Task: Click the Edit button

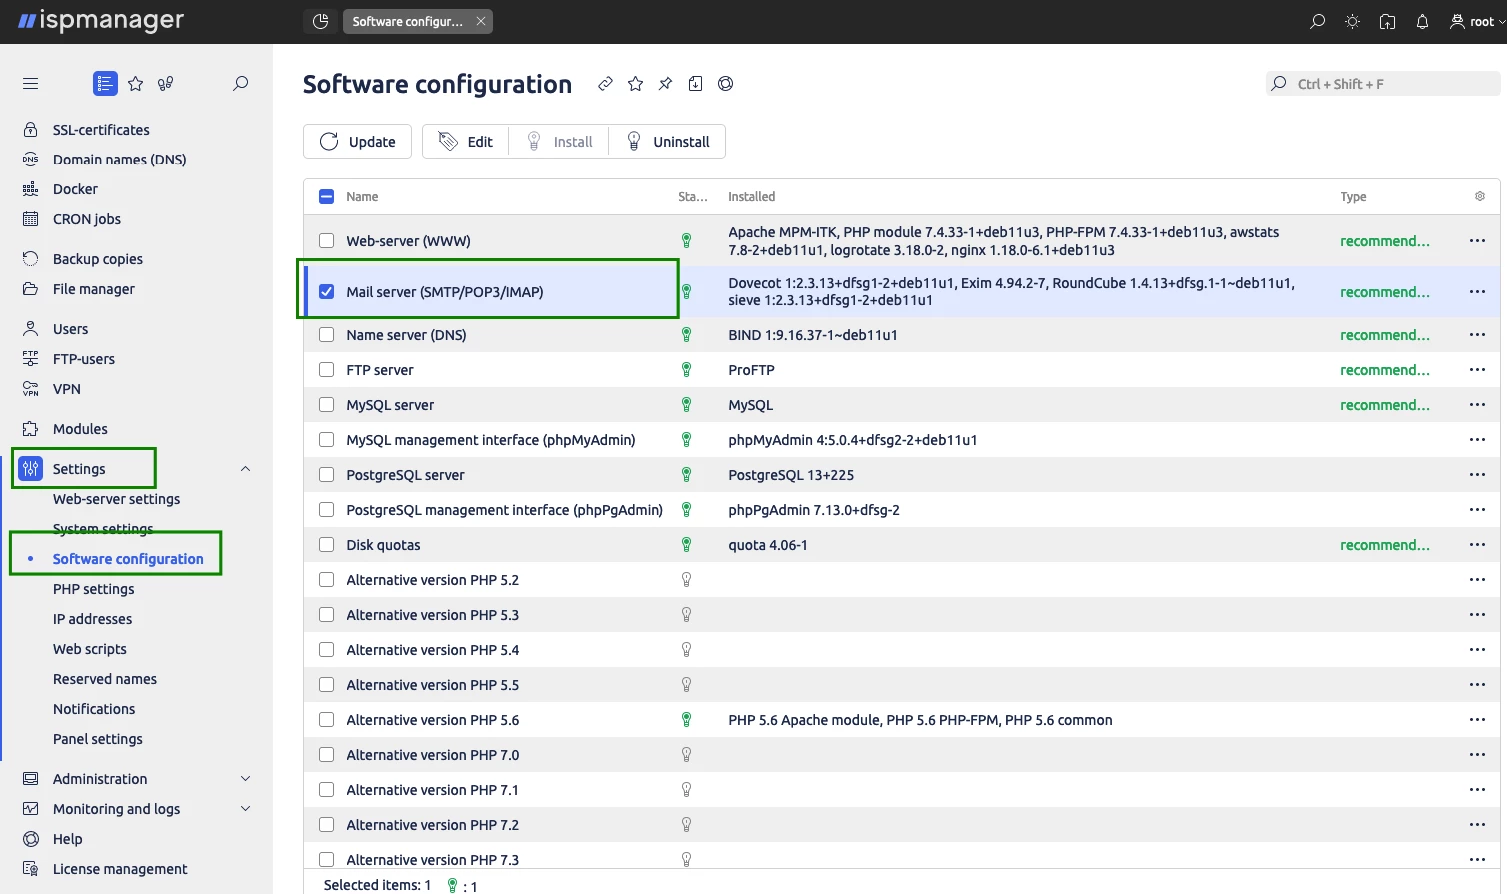Action: [x=466, y=141]
